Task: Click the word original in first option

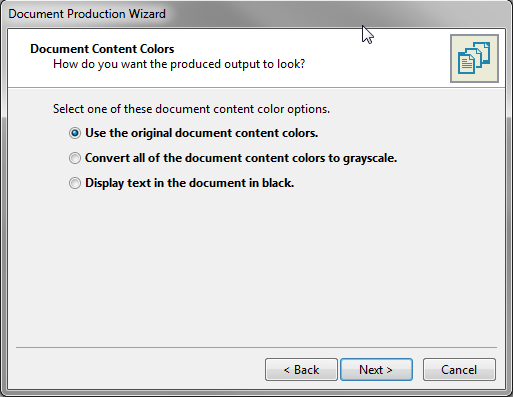Action: coord(151,134)
